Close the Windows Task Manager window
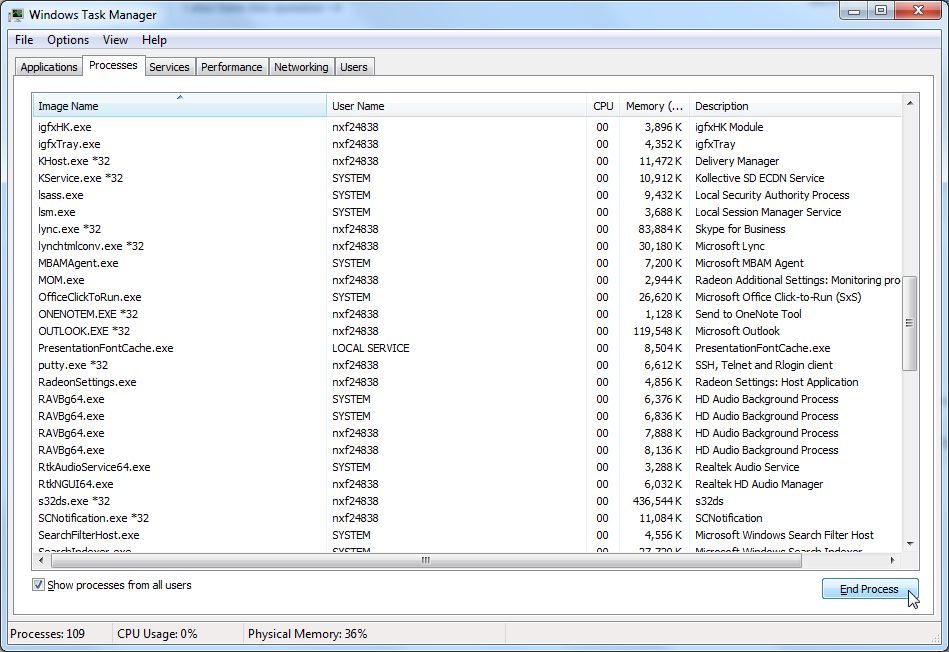The height and width of the screenshot is (652, 949). tap(918, 10)
